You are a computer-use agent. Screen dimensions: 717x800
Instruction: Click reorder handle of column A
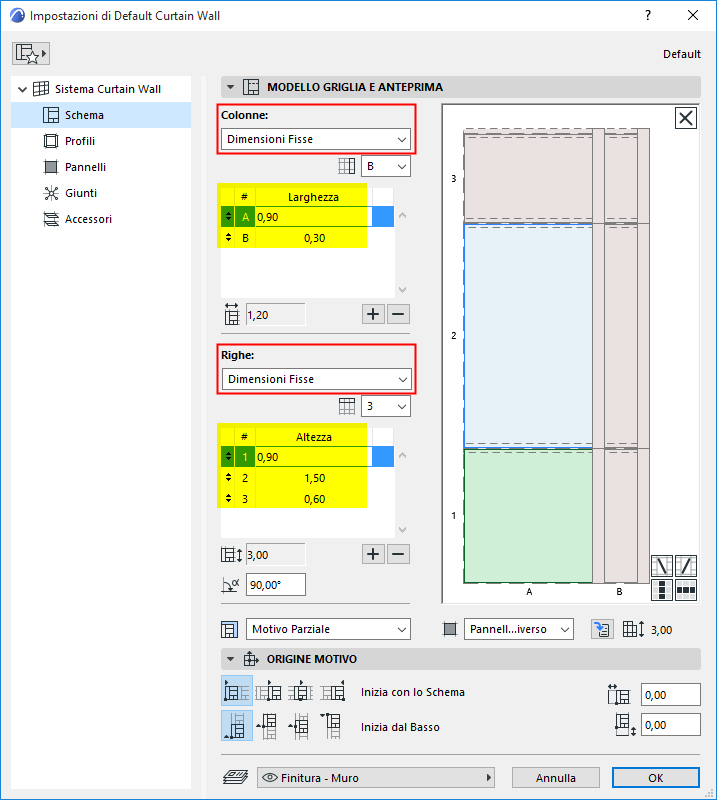228,217
